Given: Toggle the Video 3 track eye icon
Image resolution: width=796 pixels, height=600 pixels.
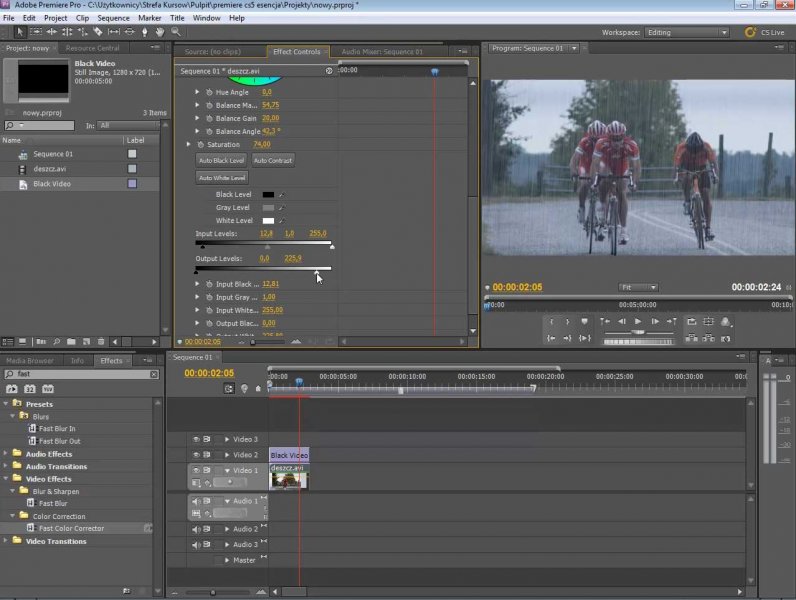Looking at the screenshot, I should pyautogui.click(x=195, y=439).
